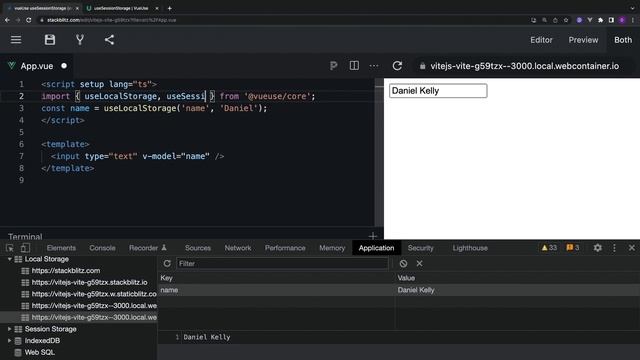
Task: Expand the Session Storage tree node
Action: [x=9, y=329]
